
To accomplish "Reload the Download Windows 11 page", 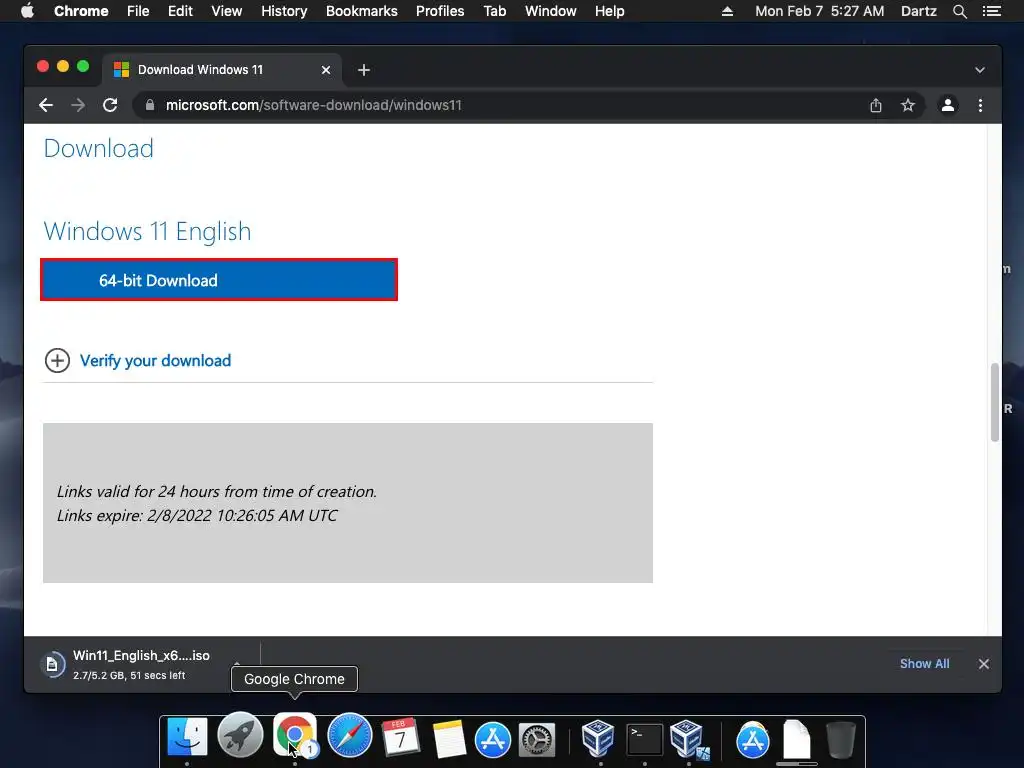I will click(x=110, y=105).
